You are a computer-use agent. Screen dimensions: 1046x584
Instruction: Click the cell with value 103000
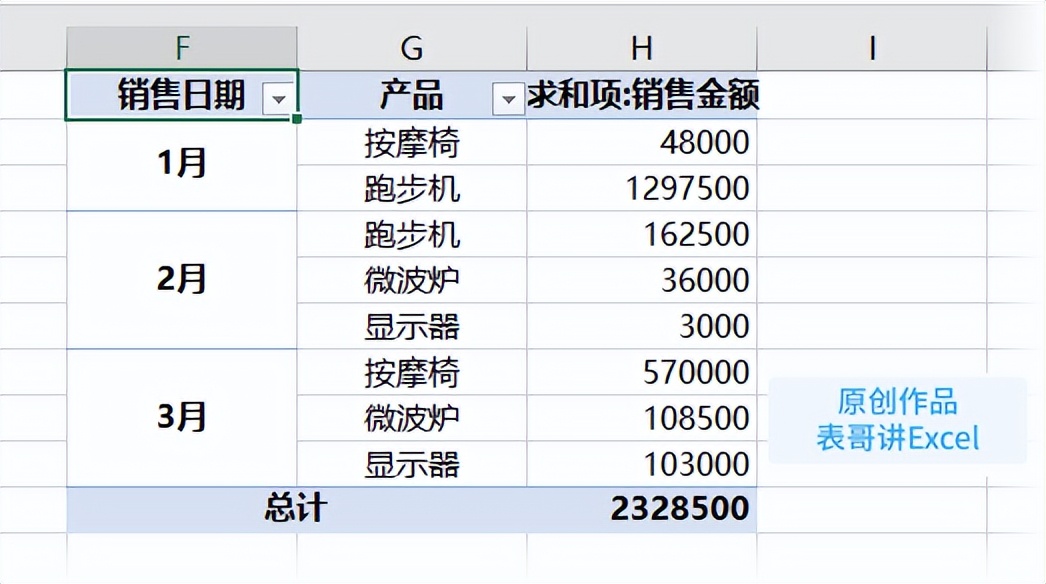click(x=642, y=464)
